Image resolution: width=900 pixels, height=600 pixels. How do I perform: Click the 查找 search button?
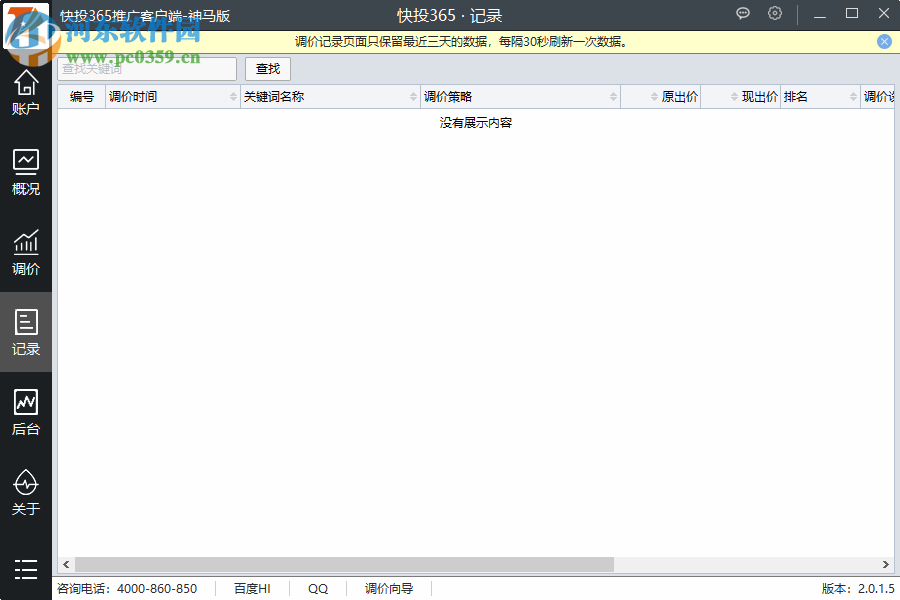click(x=267, y=69)
